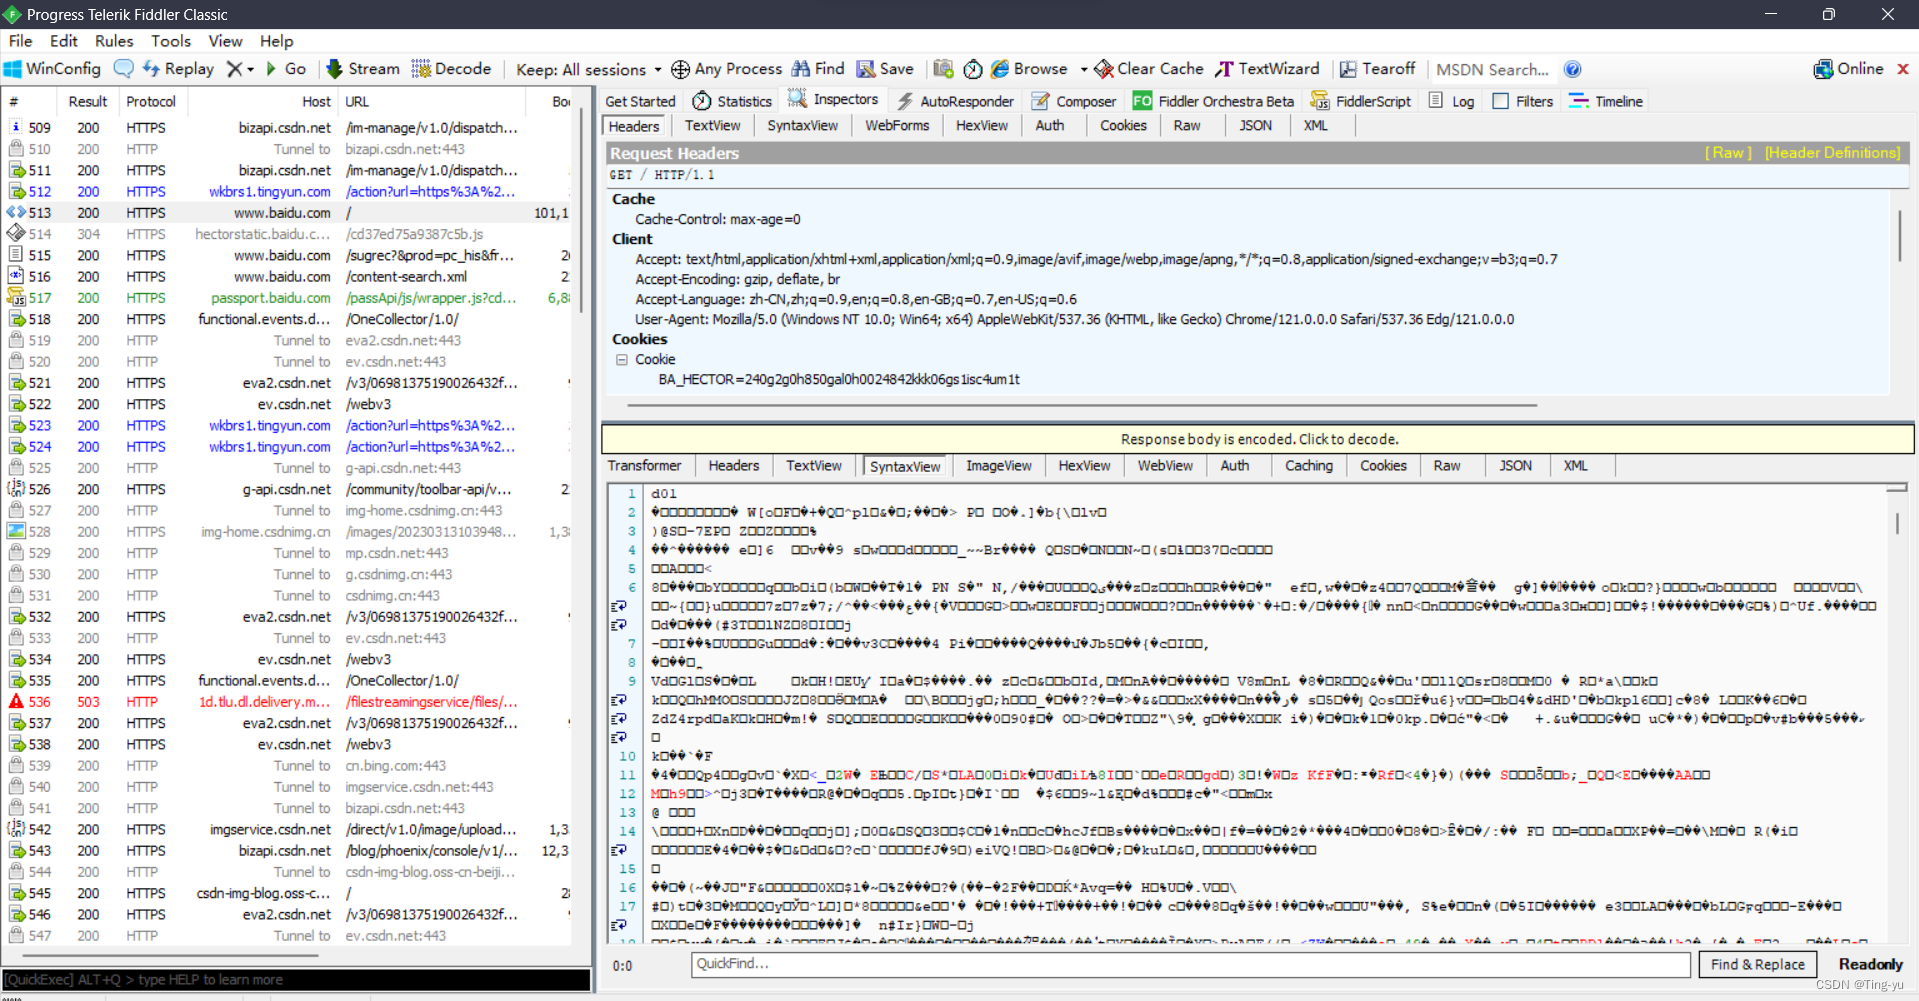Open the TextWizard tool

pos(1267,69)
